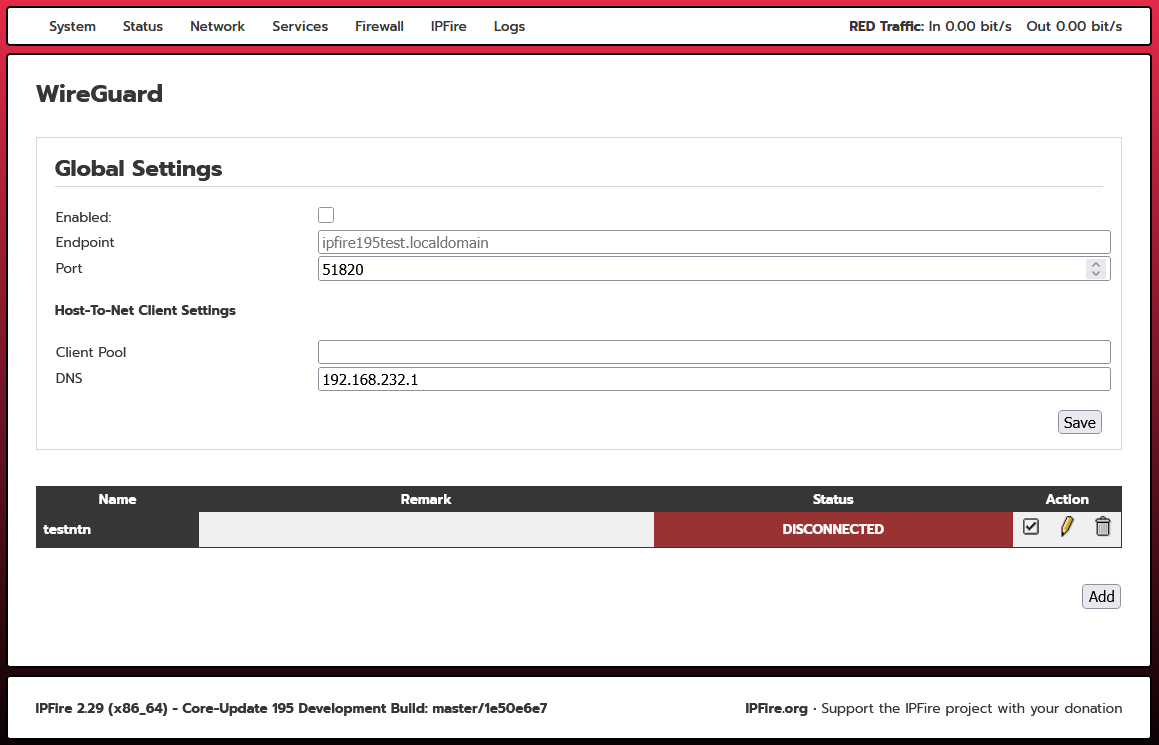Click the empty Remark cell for testntn
This screenshot has width=1159, height=745.
click(x=426, y=529)
